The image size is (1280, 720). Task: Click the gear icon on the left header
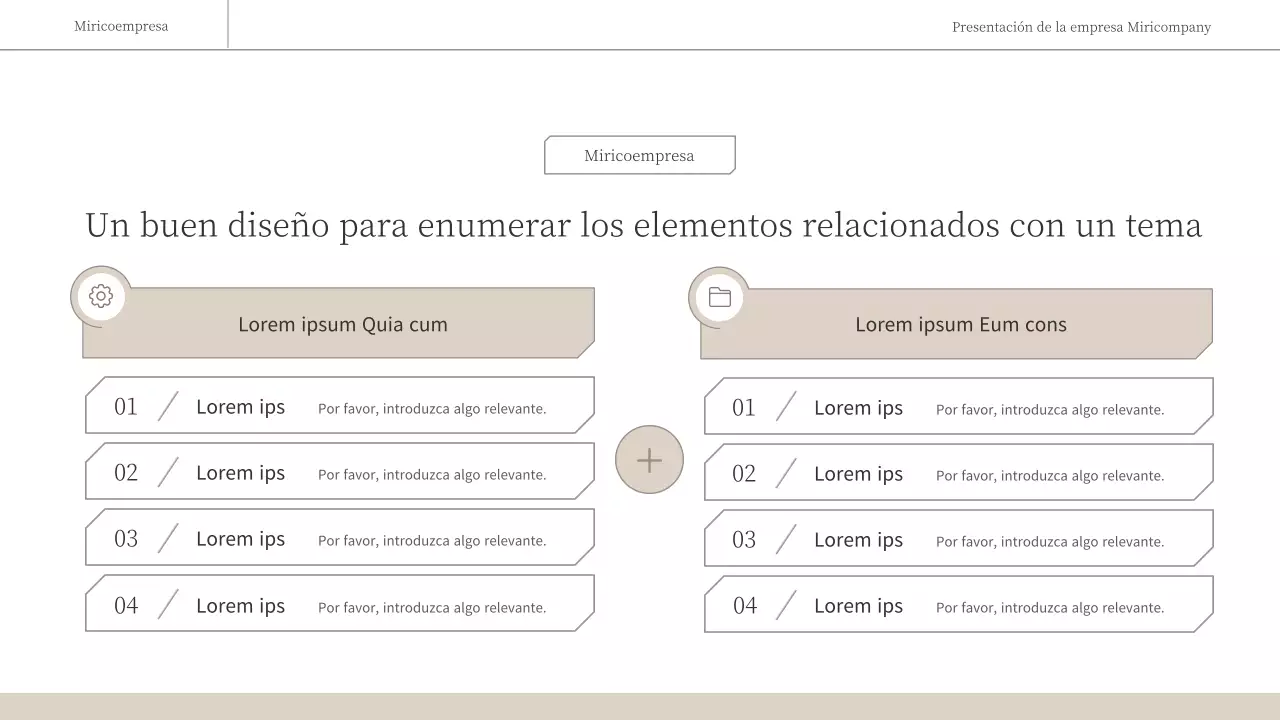point(101,296)
